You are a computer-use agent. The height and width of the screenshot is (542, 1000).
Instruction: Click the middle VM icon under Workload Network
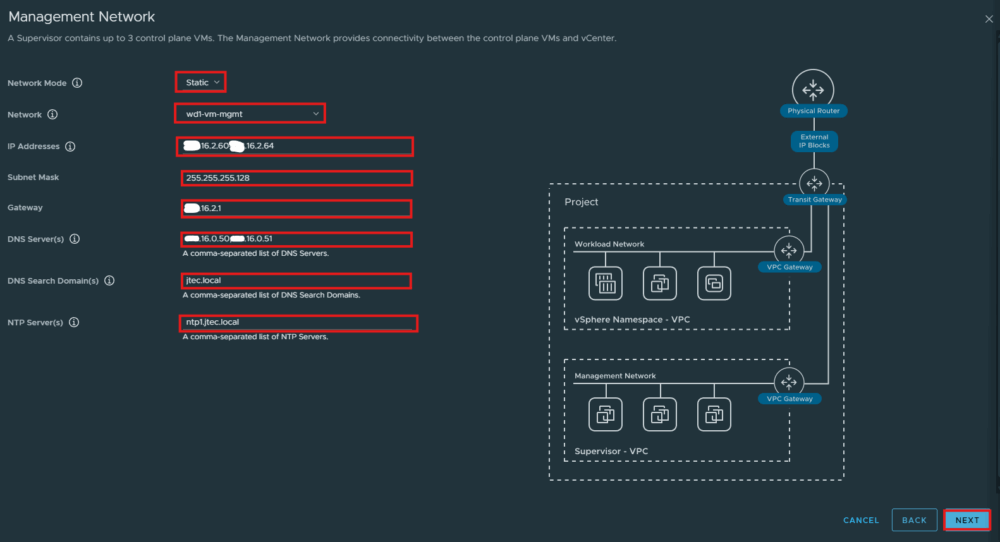(x=659, y=283)
